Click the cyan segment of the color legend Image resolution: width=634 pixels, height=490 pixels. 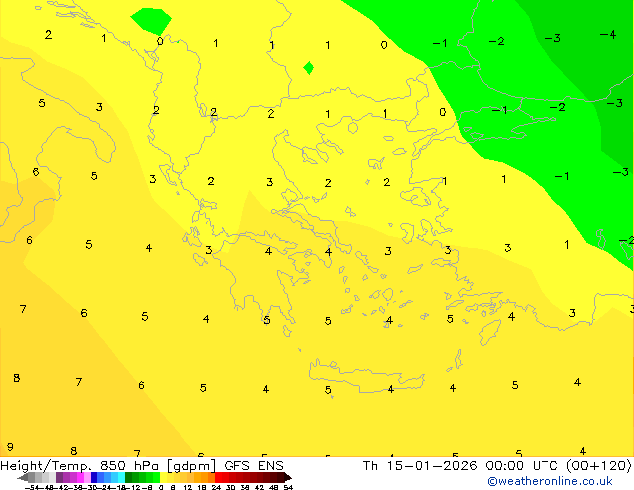click(x=121, y=477)
